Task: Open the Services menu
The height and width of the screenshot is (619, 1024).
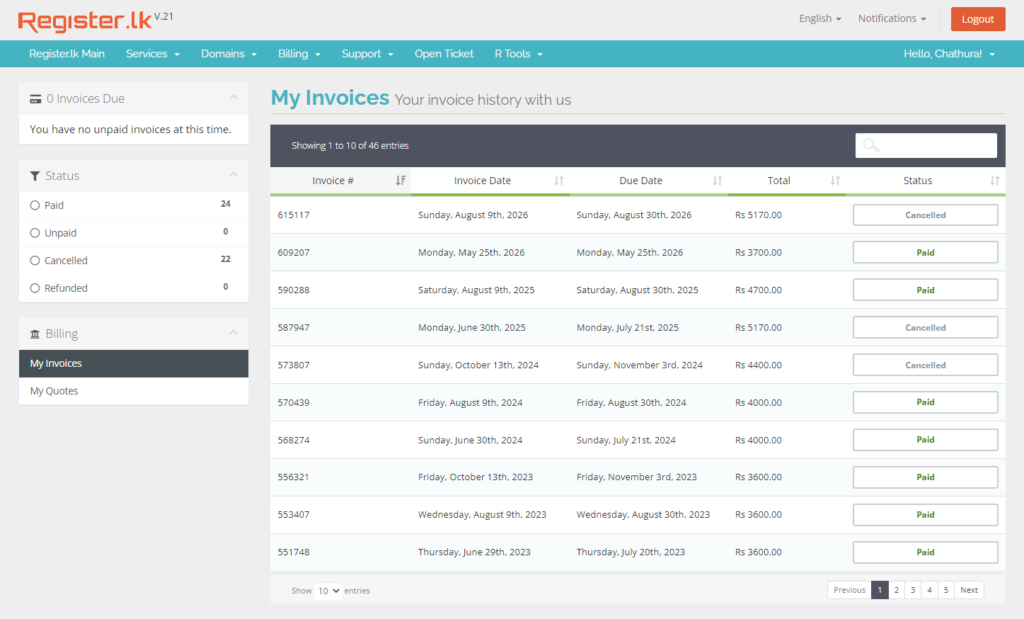Action: pos(152,54)
